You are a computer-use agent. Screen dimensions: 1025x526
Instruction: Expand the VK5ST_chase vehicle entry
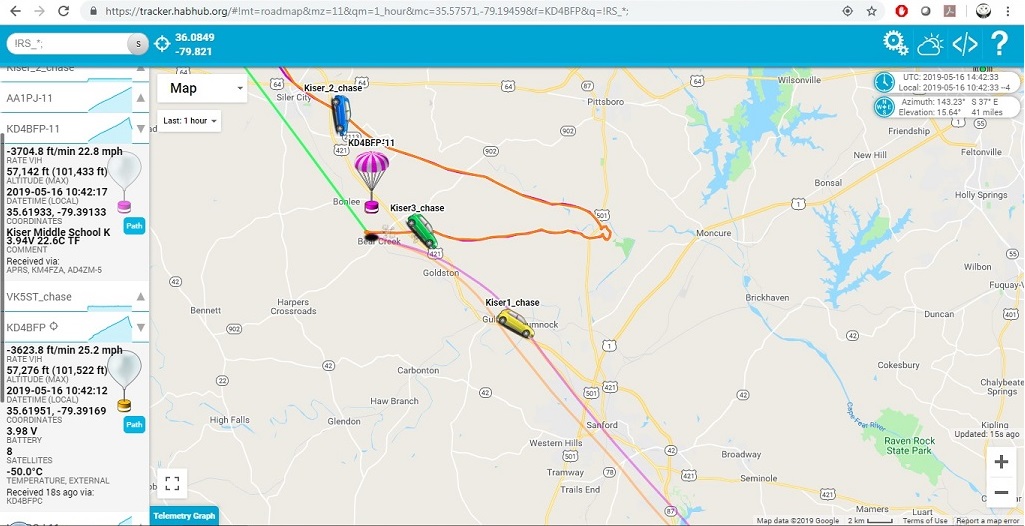(x=141, y=297)
